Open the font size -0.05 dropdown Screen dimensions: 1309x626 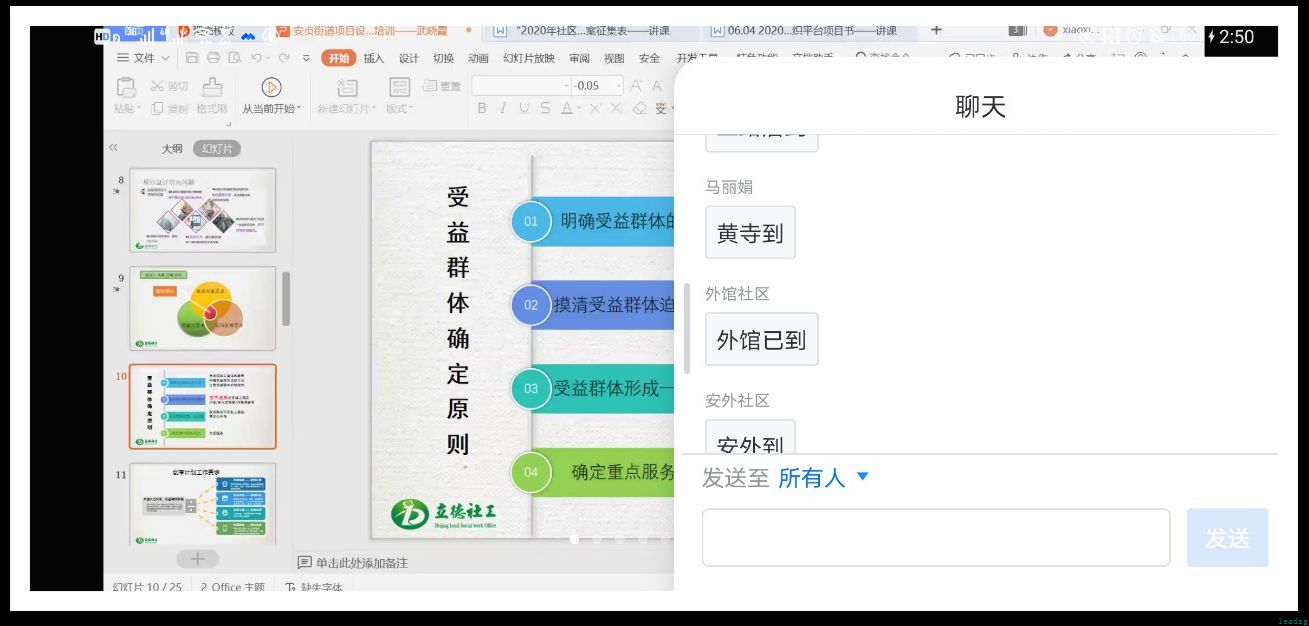tap(619, 86)
